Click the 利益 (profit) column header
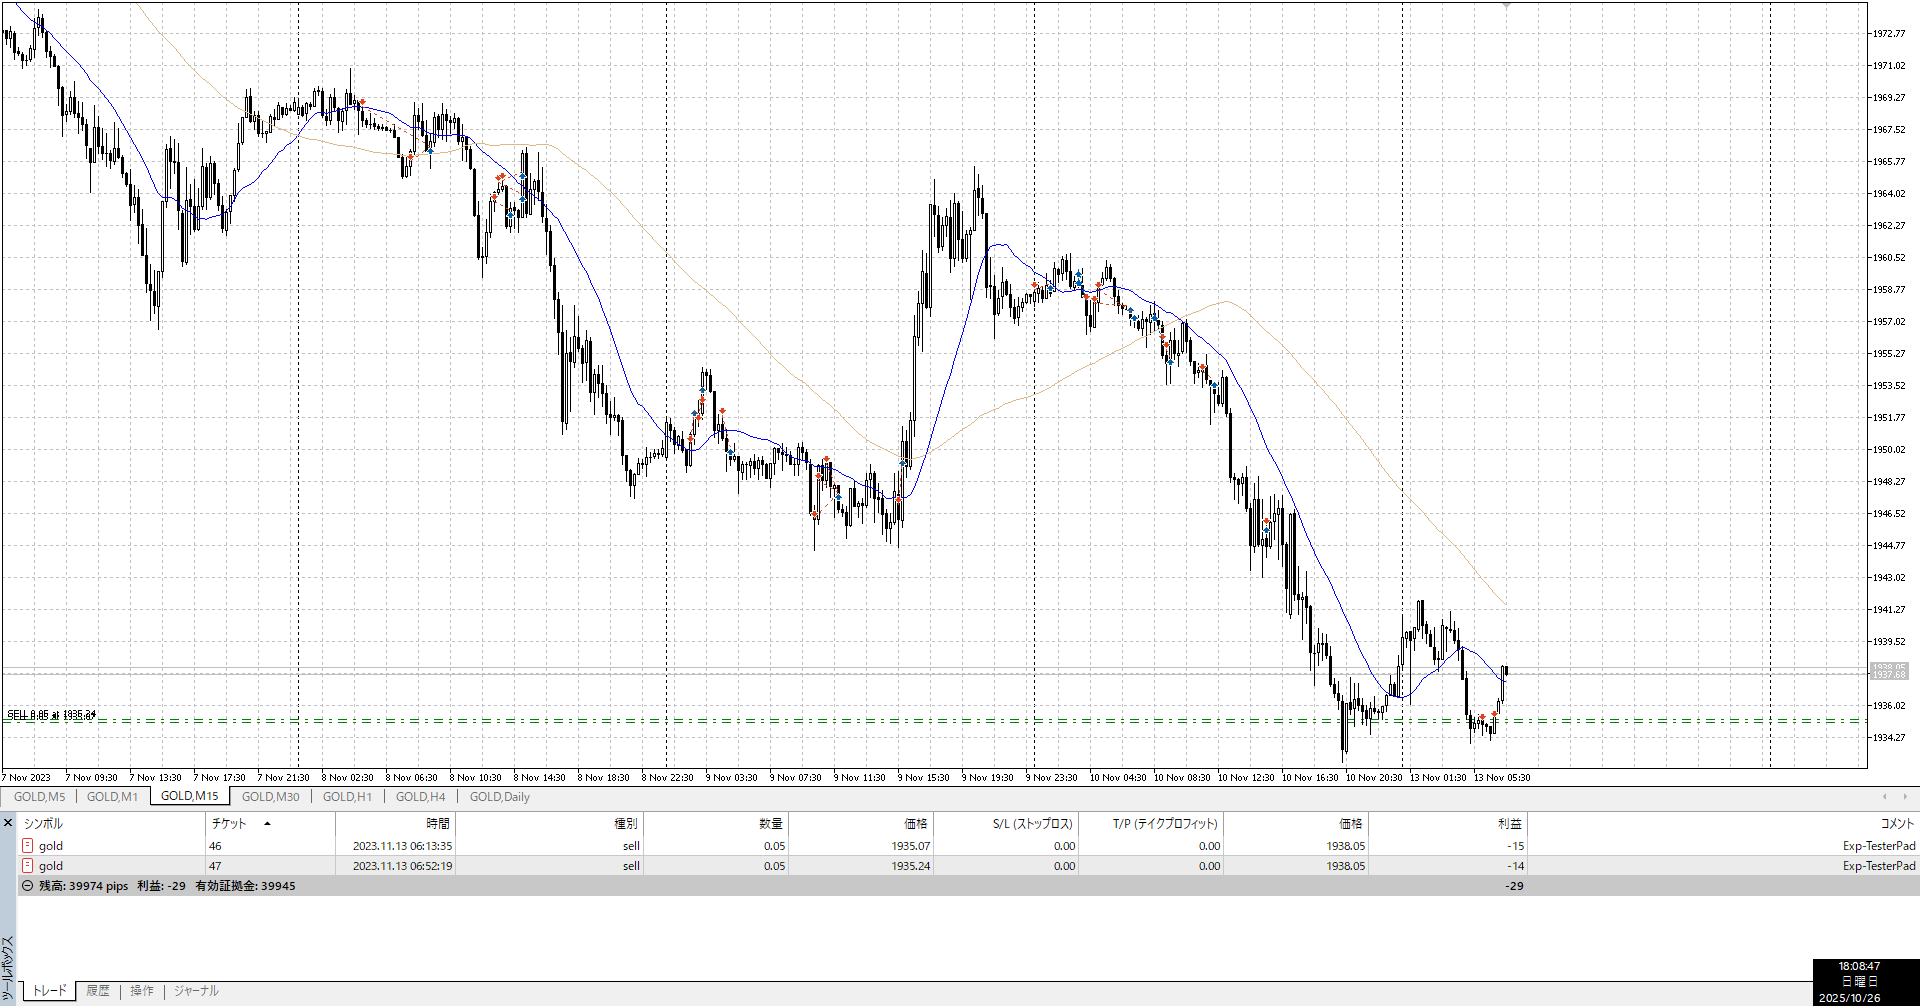The image size is (1920, 1006). (x=1509, y=824)
